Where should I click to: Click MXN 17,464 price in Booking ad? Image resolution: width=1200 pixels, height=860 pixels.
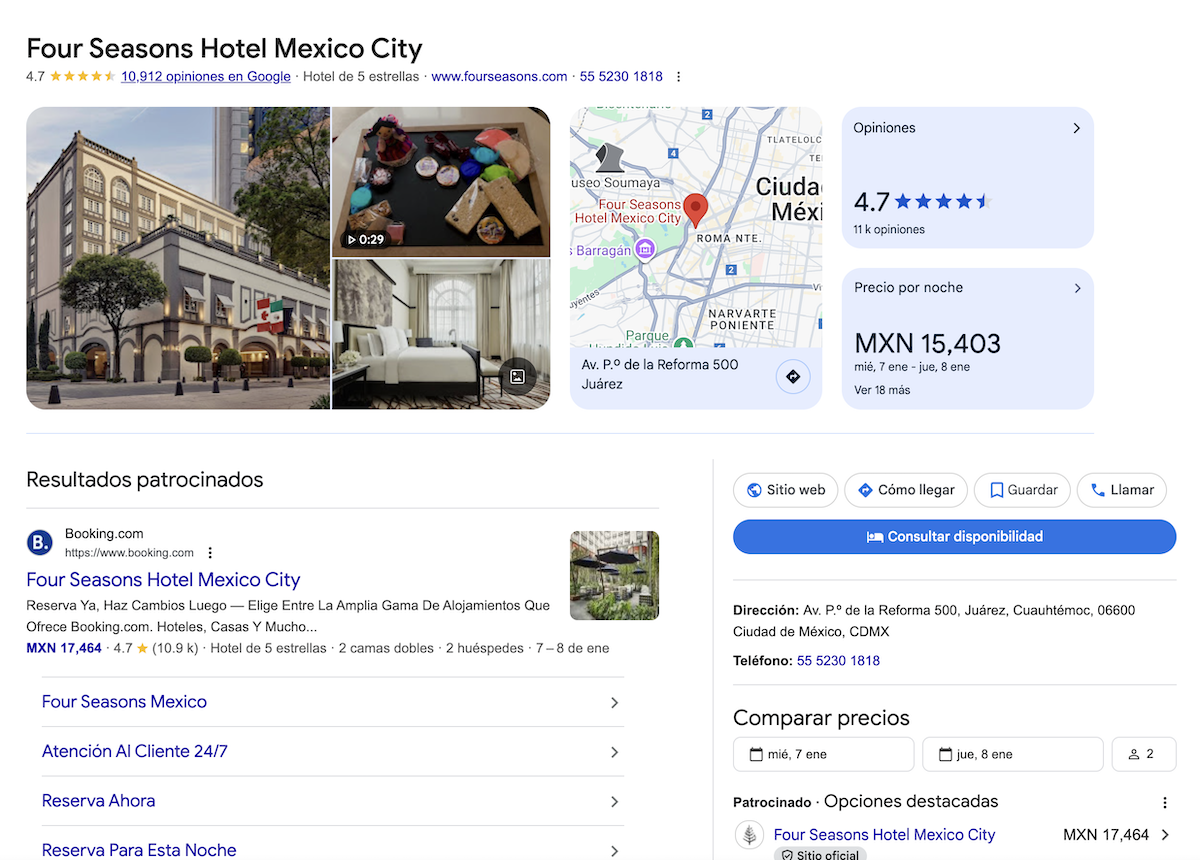(64, 648)
